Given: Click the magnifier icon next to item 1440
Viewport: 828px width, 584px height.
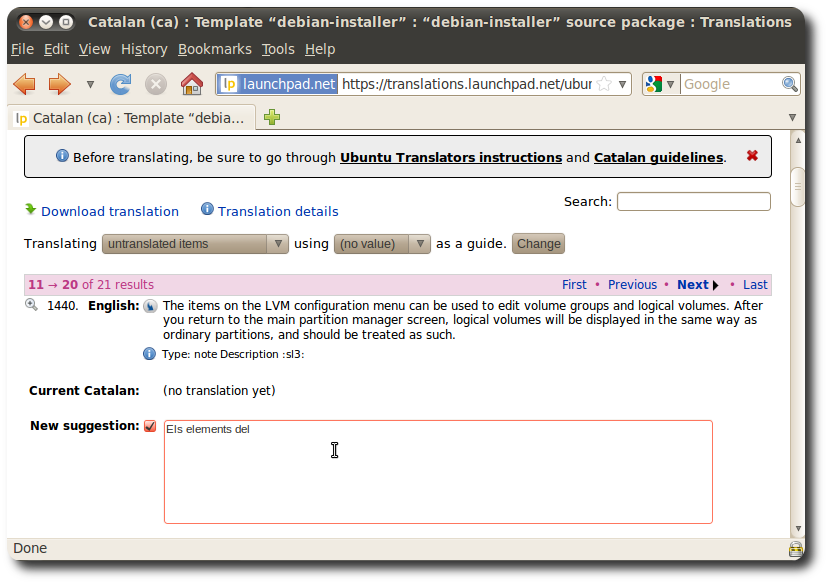Looking at the screenshot, I should pos(32,305).
